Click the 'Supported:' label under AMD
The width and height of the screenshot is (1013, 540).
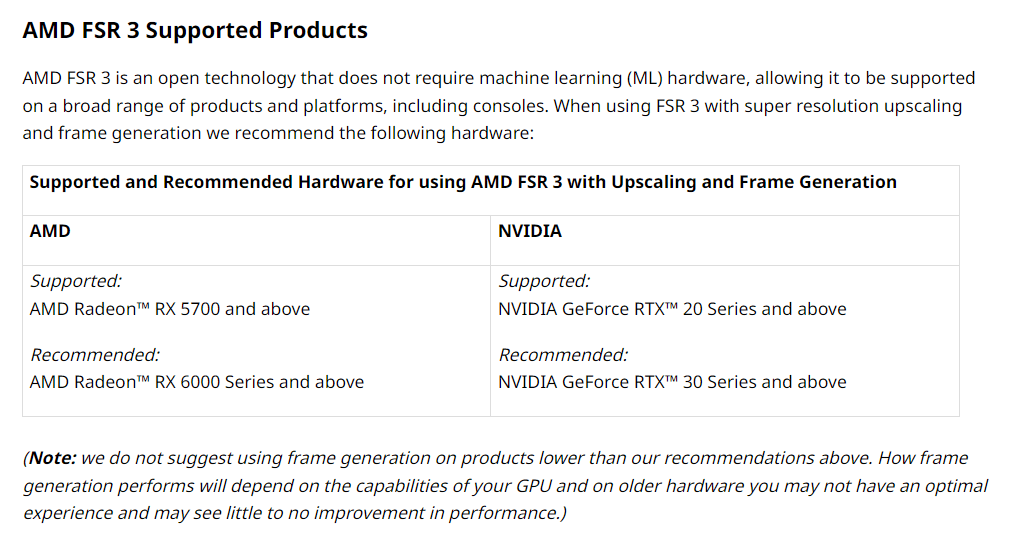coord(76,281)
